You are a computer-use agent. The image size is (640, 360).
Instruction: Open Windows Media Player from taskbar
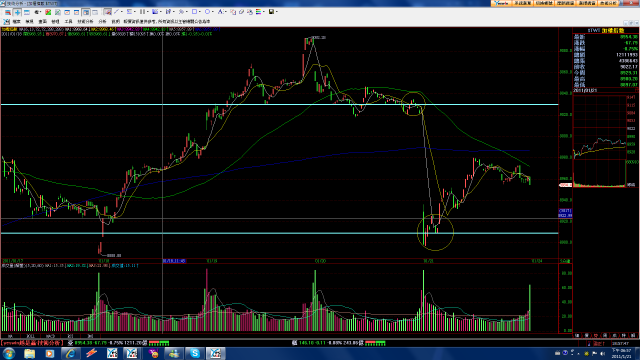click(49, 353)
